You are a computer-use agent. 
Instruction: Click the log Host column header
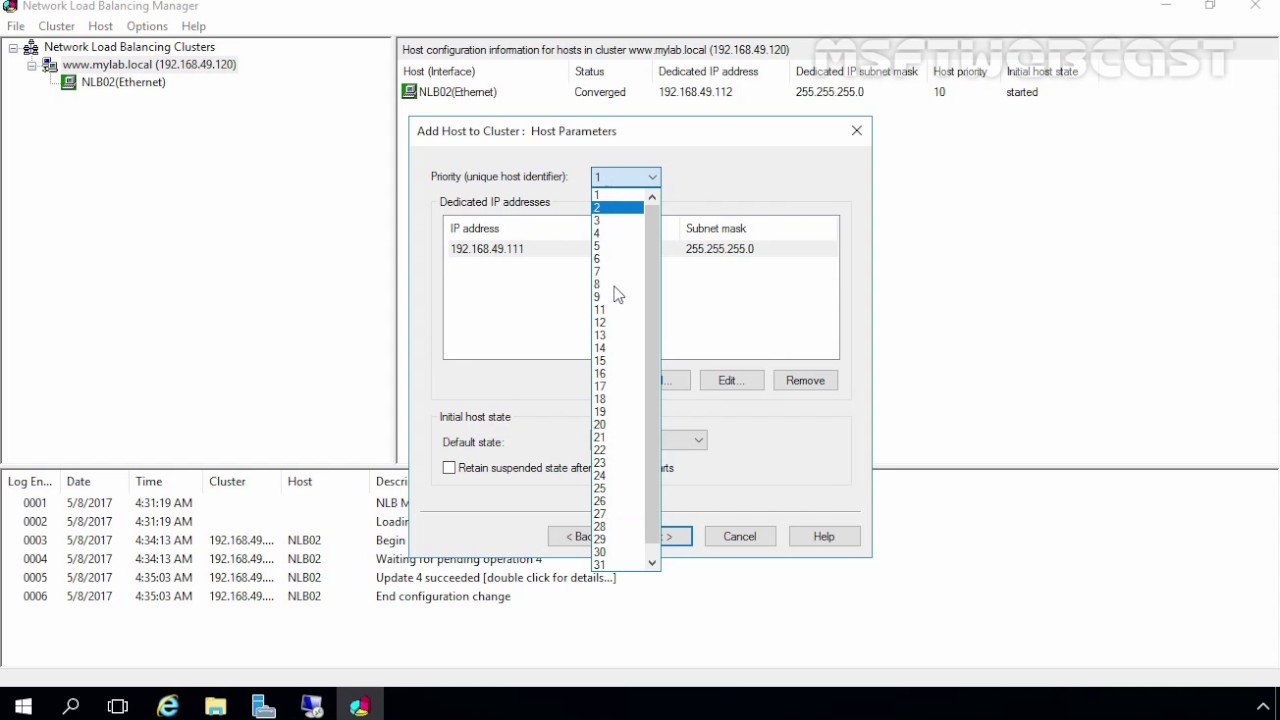[x=325, y=482]
